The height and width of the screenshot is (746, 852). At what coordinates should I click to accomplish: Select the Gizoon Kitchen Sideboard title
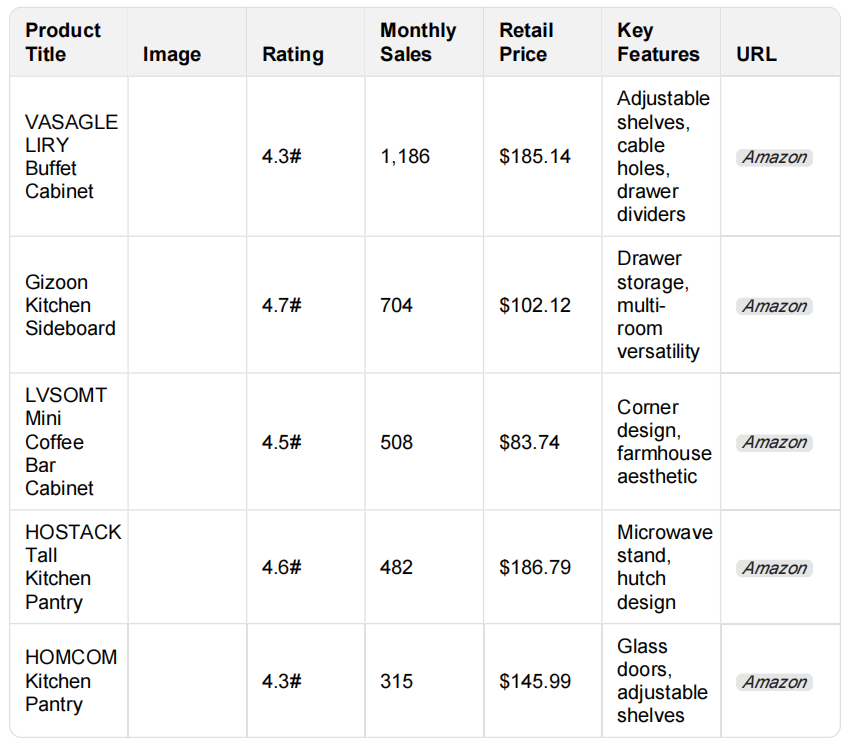point(70,305)
